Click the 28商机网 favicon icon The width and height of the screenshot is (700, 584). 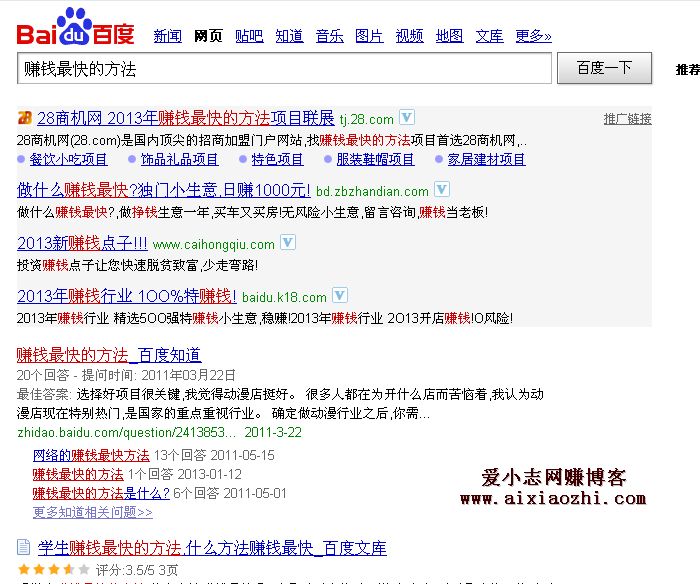pos(25,117)
